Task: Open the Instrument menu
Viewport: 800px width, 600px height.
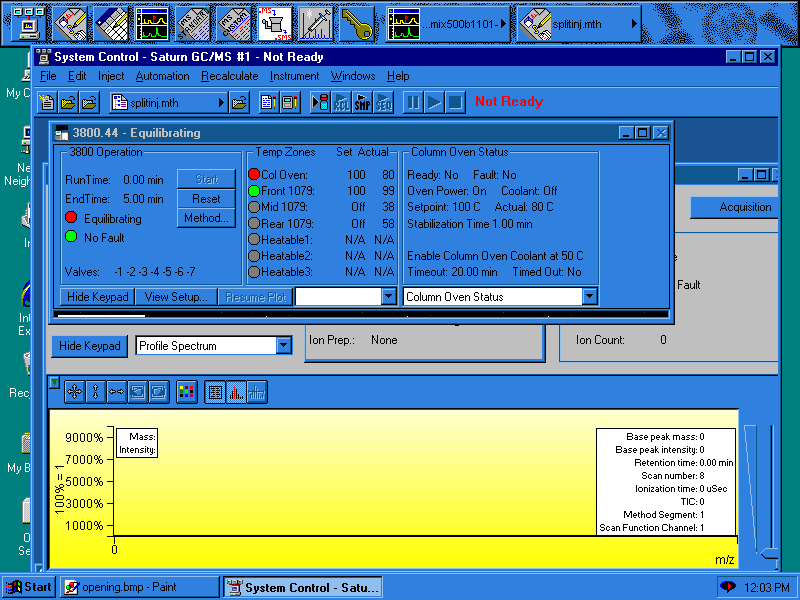Action: pos(294,76)
